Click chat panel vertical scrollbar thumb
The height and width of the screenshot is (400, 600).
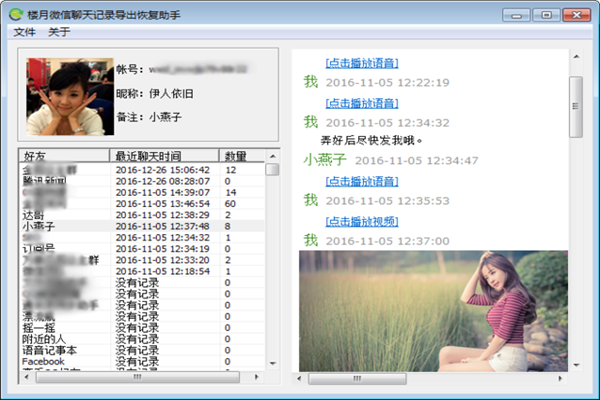coord(576,107)
